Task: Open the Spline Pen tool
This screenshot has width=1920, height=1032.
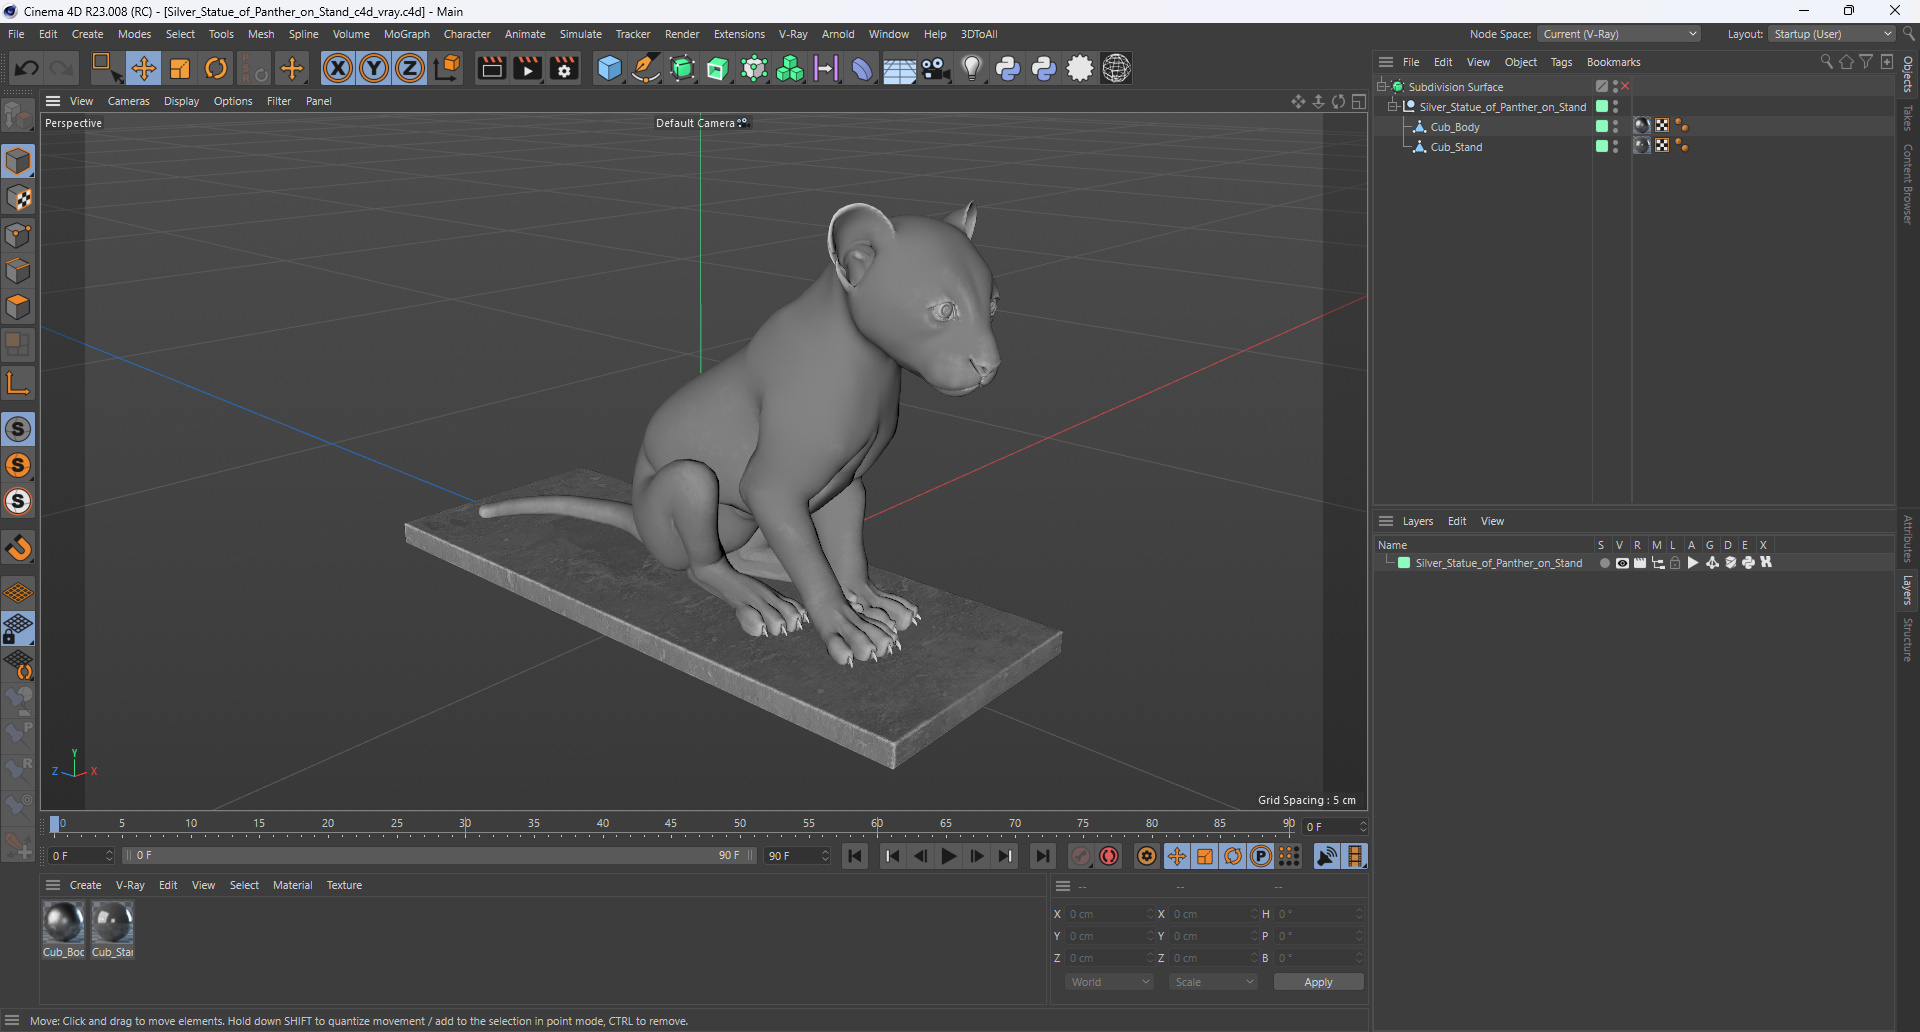Action: pos(646,68)
